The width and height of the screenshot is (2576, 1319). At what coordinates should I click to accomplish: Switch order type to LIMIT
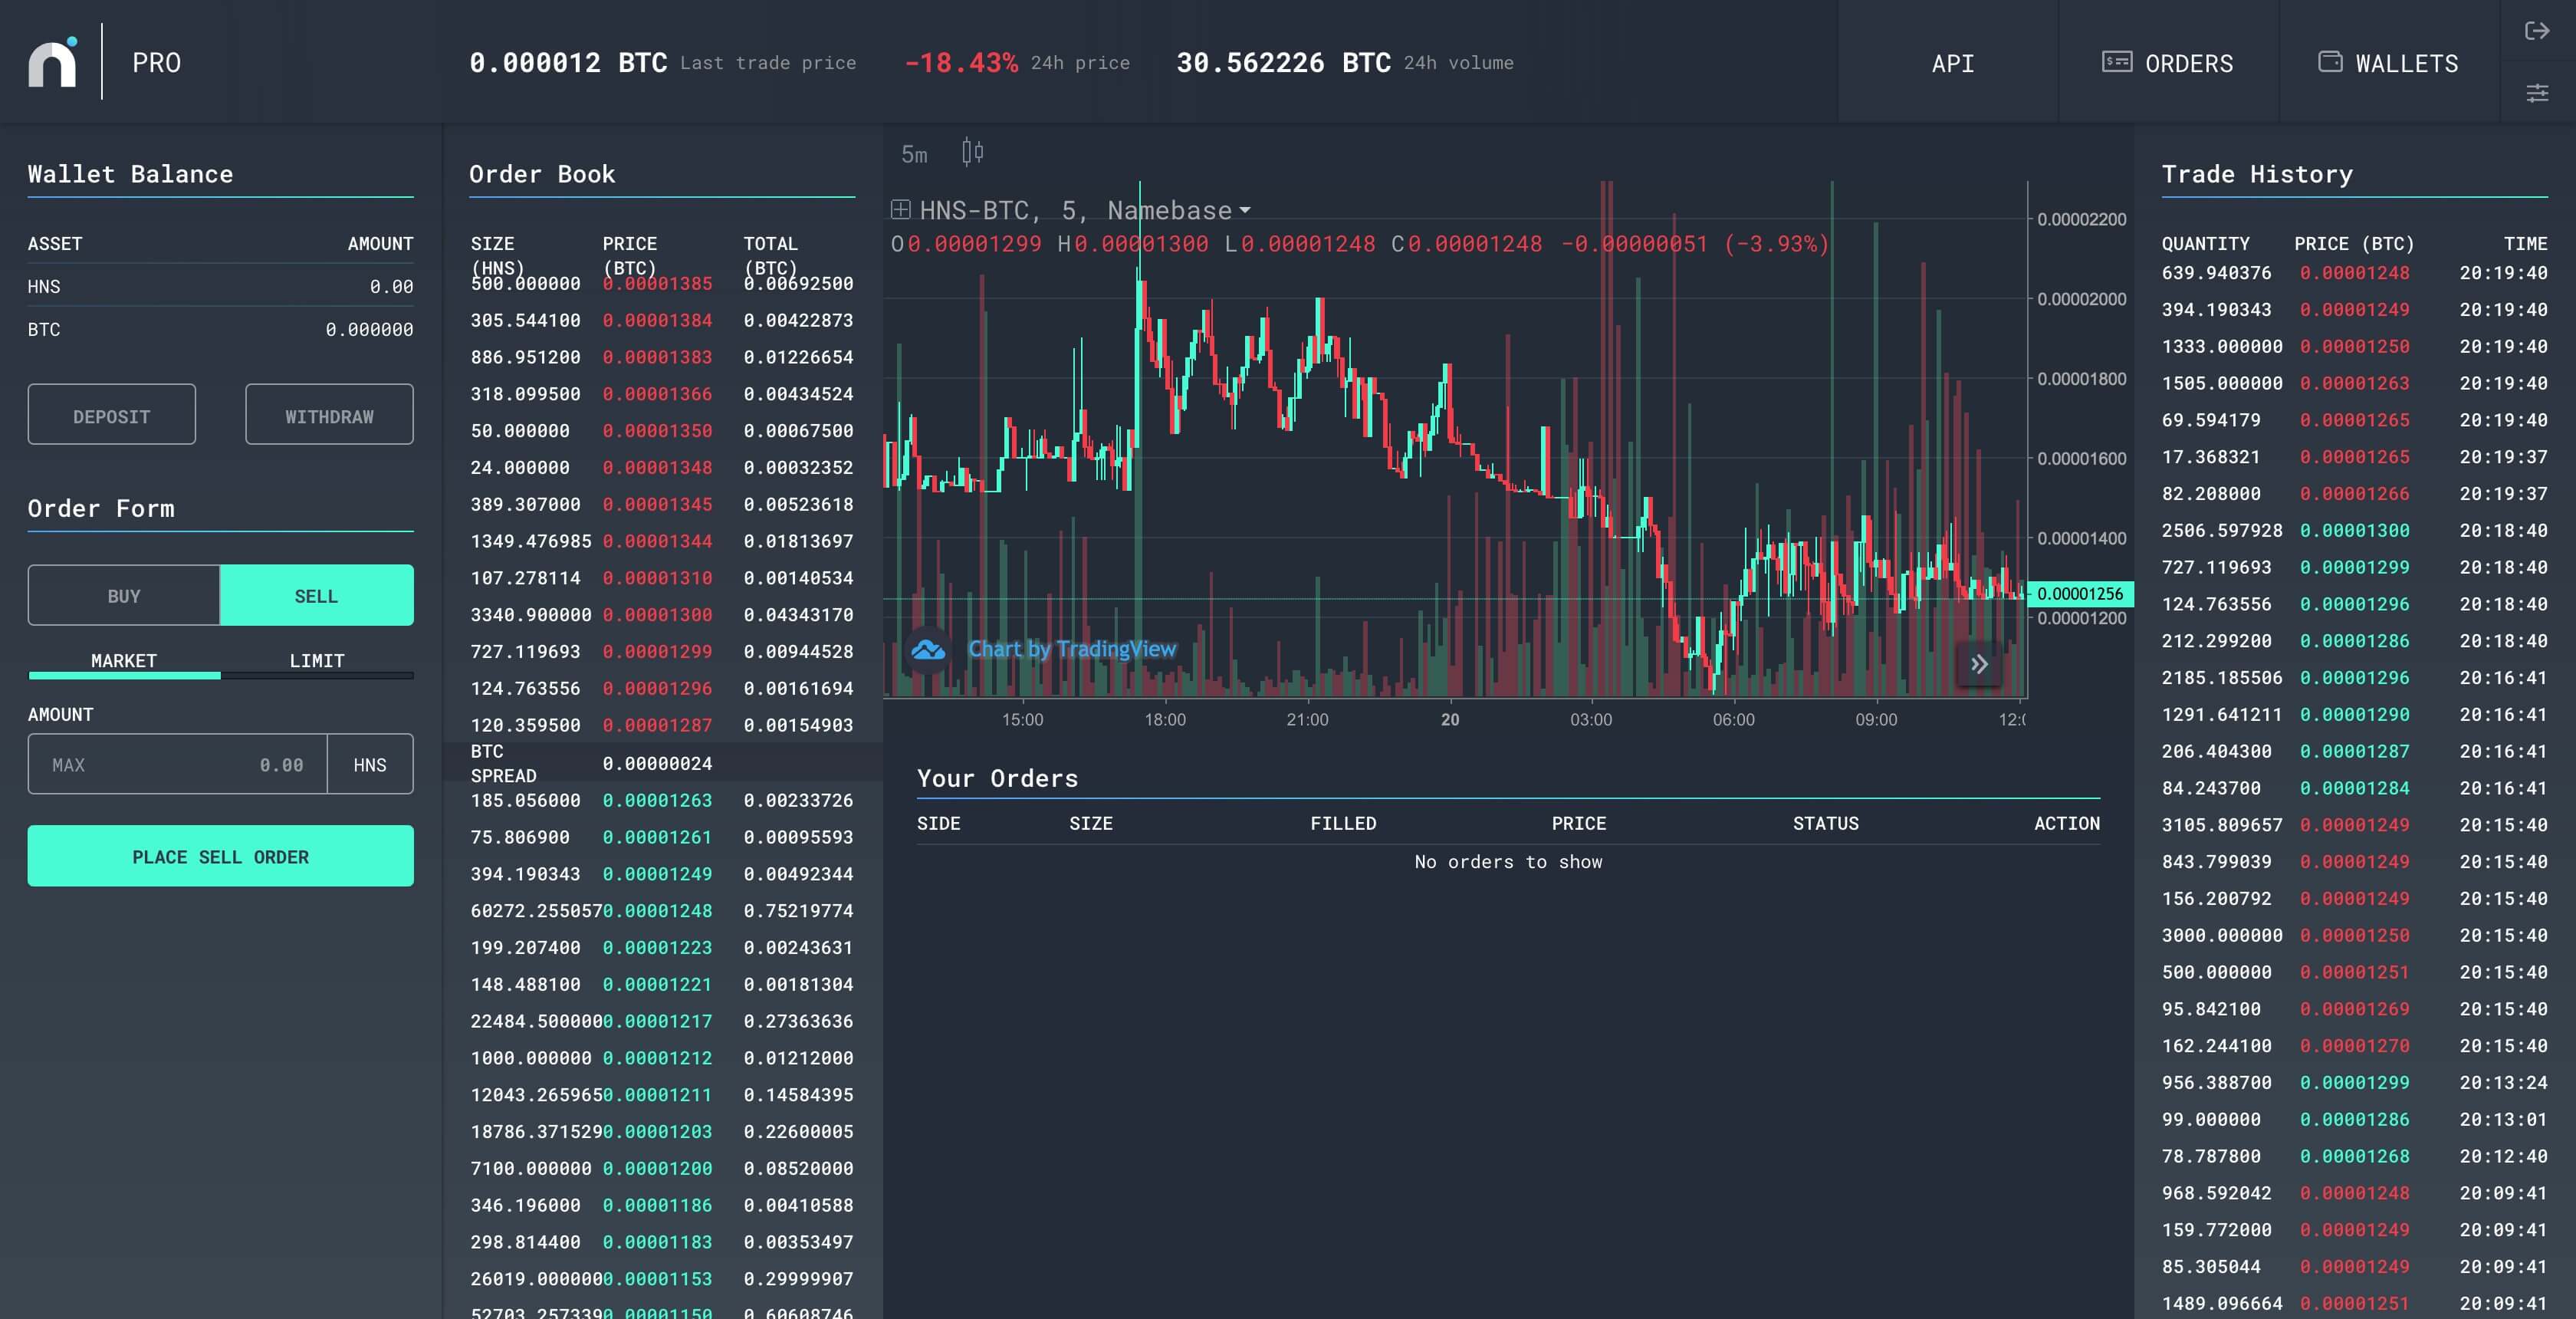(317, 661)
